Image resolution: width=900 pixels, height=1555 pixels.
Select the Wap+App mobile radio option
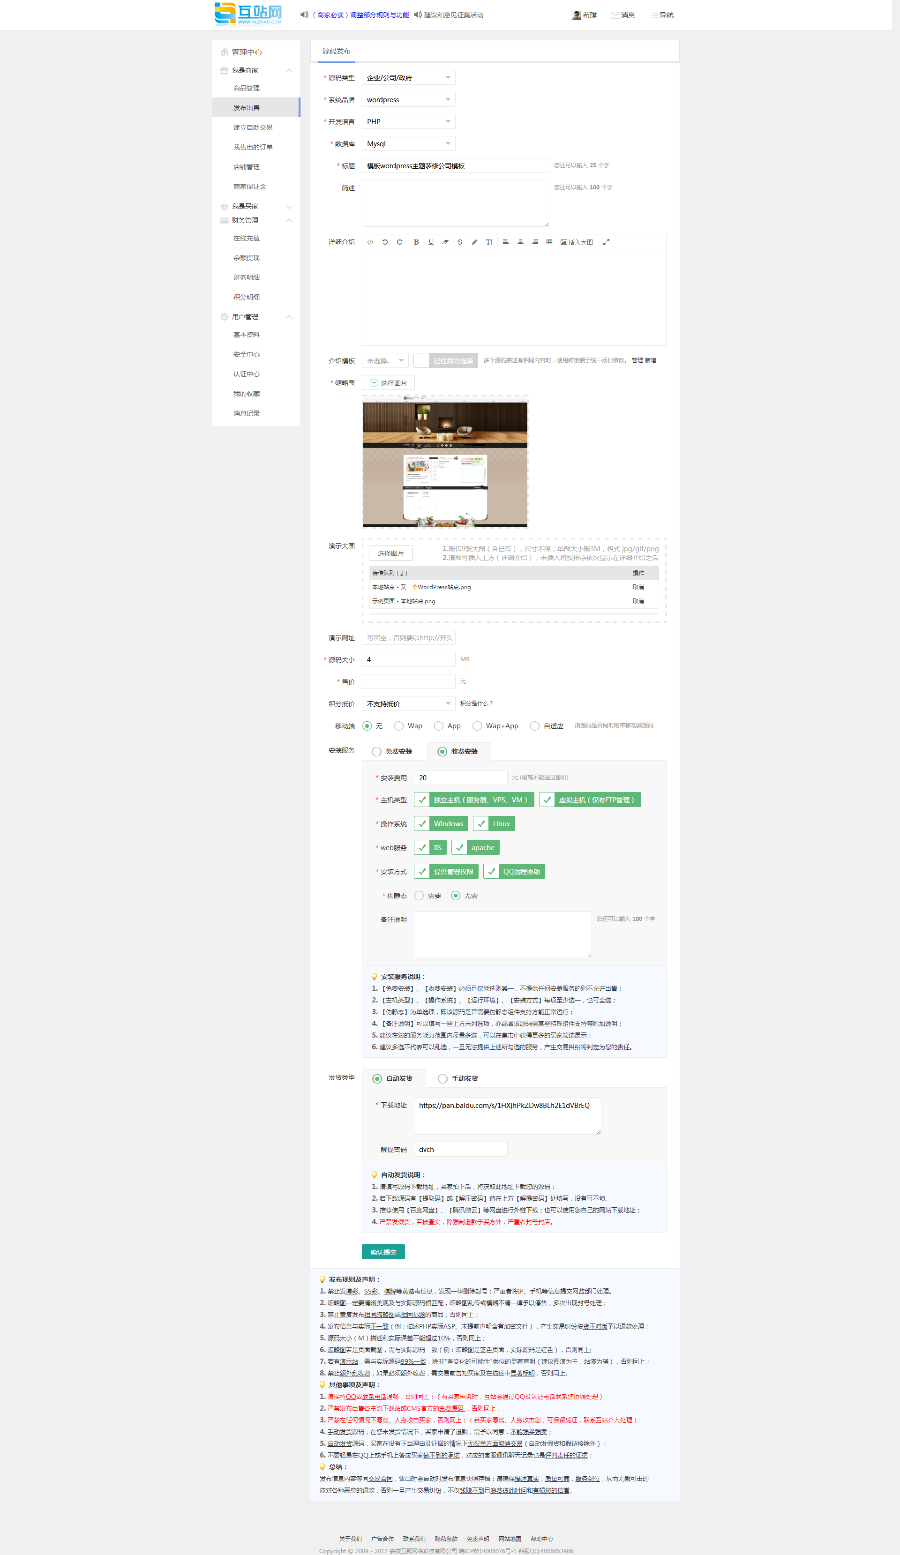pos(477,726)
